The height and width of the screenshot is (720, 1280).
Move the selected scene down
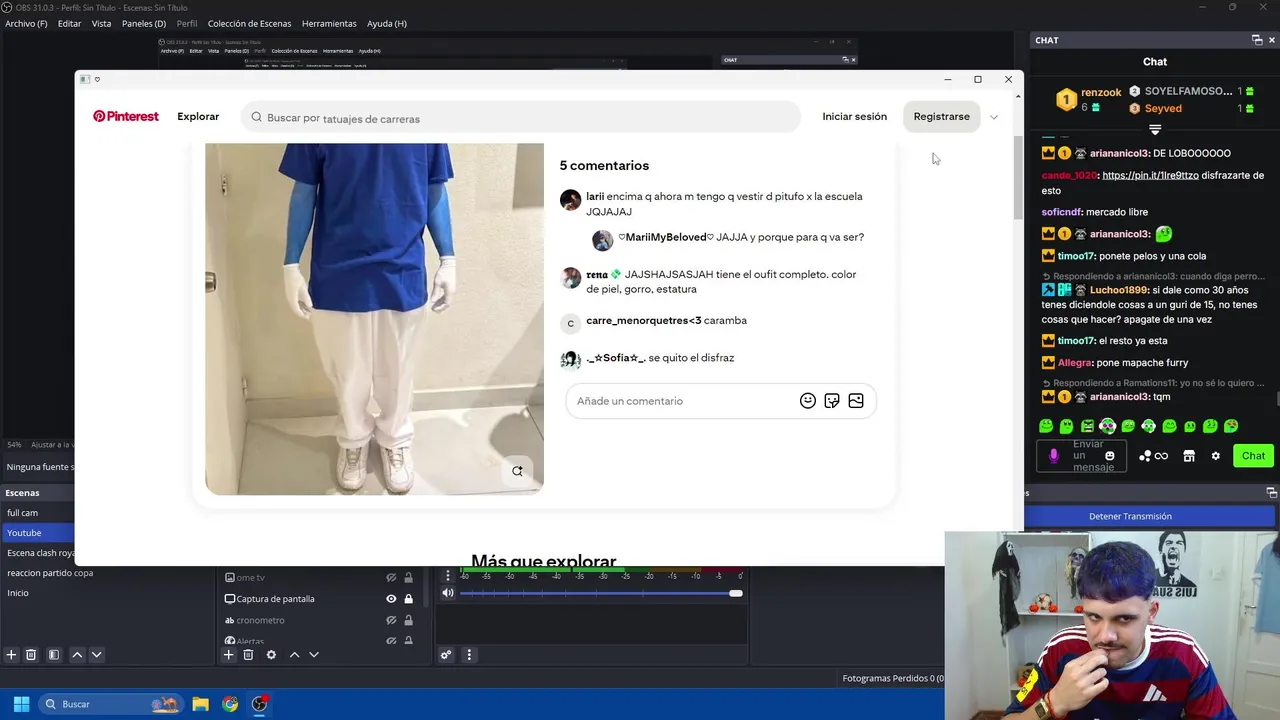(x=97, y=655)
